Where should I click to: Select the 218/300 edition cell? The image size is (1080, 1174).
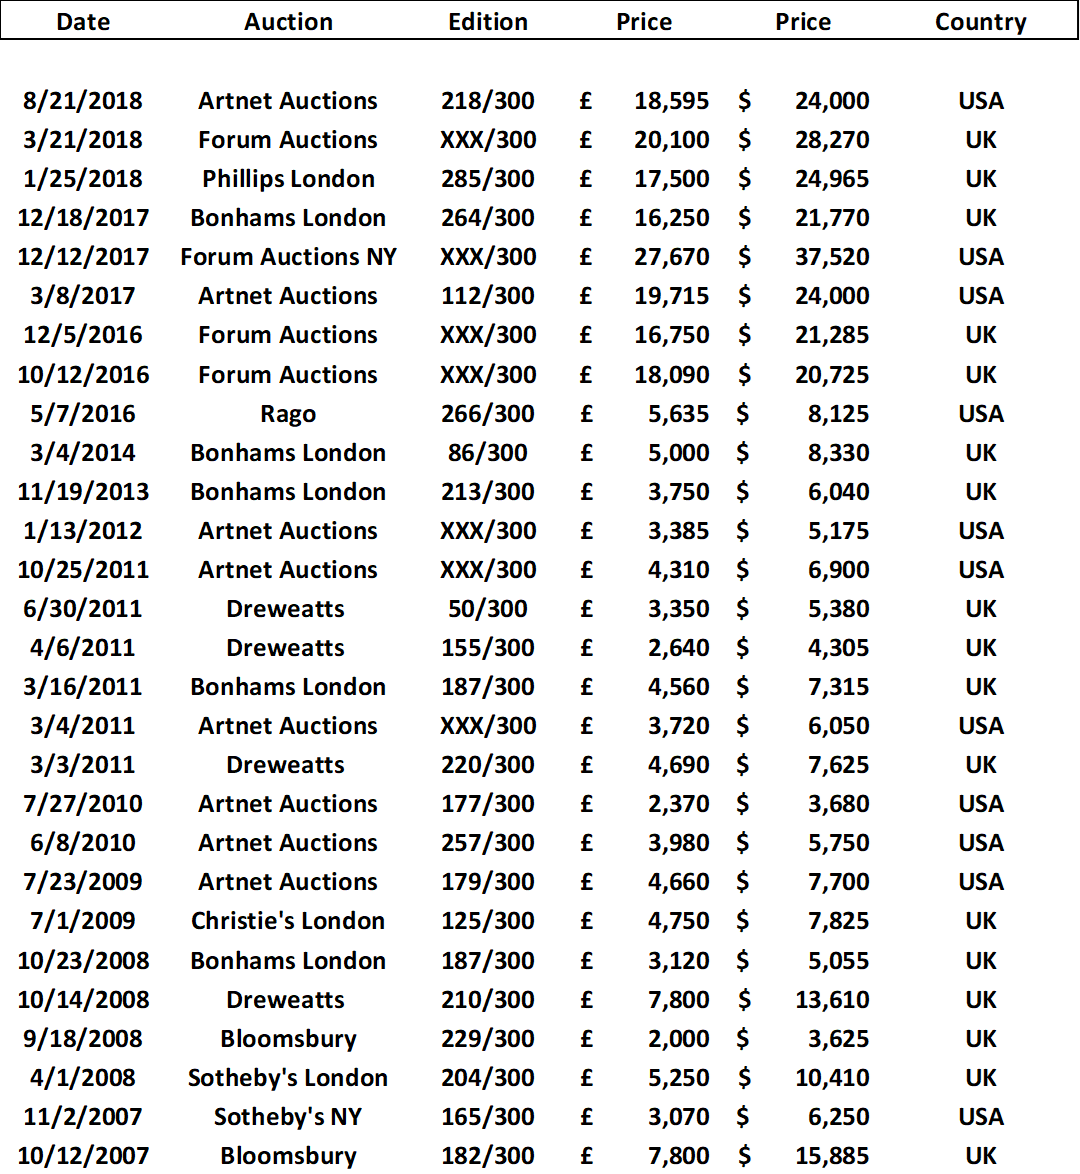tap(488, 100)
